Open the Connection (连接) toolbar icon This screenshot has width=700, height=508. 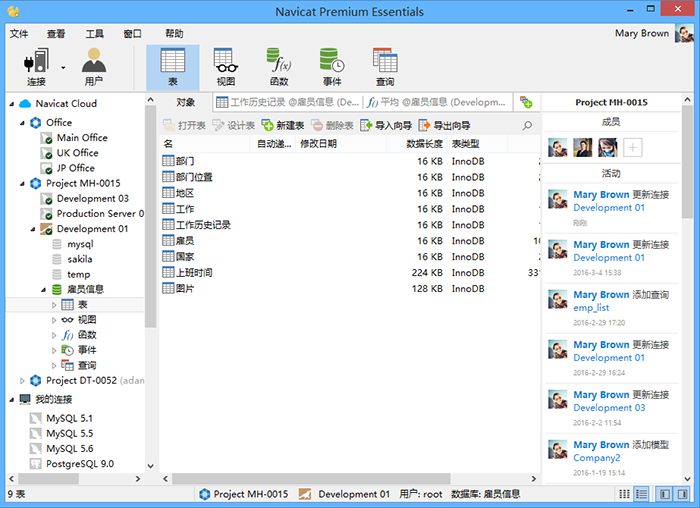coord(36,67)
